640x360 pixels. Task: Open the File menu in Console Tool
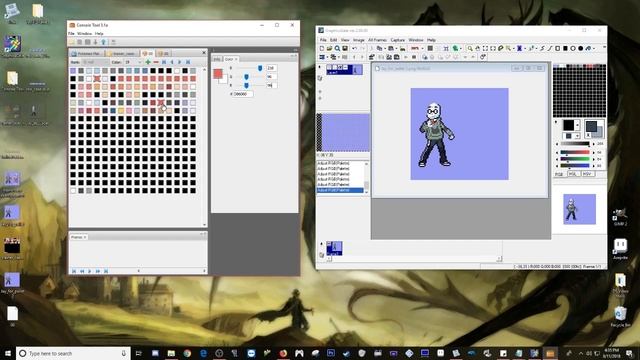click(x=71, y=33)
